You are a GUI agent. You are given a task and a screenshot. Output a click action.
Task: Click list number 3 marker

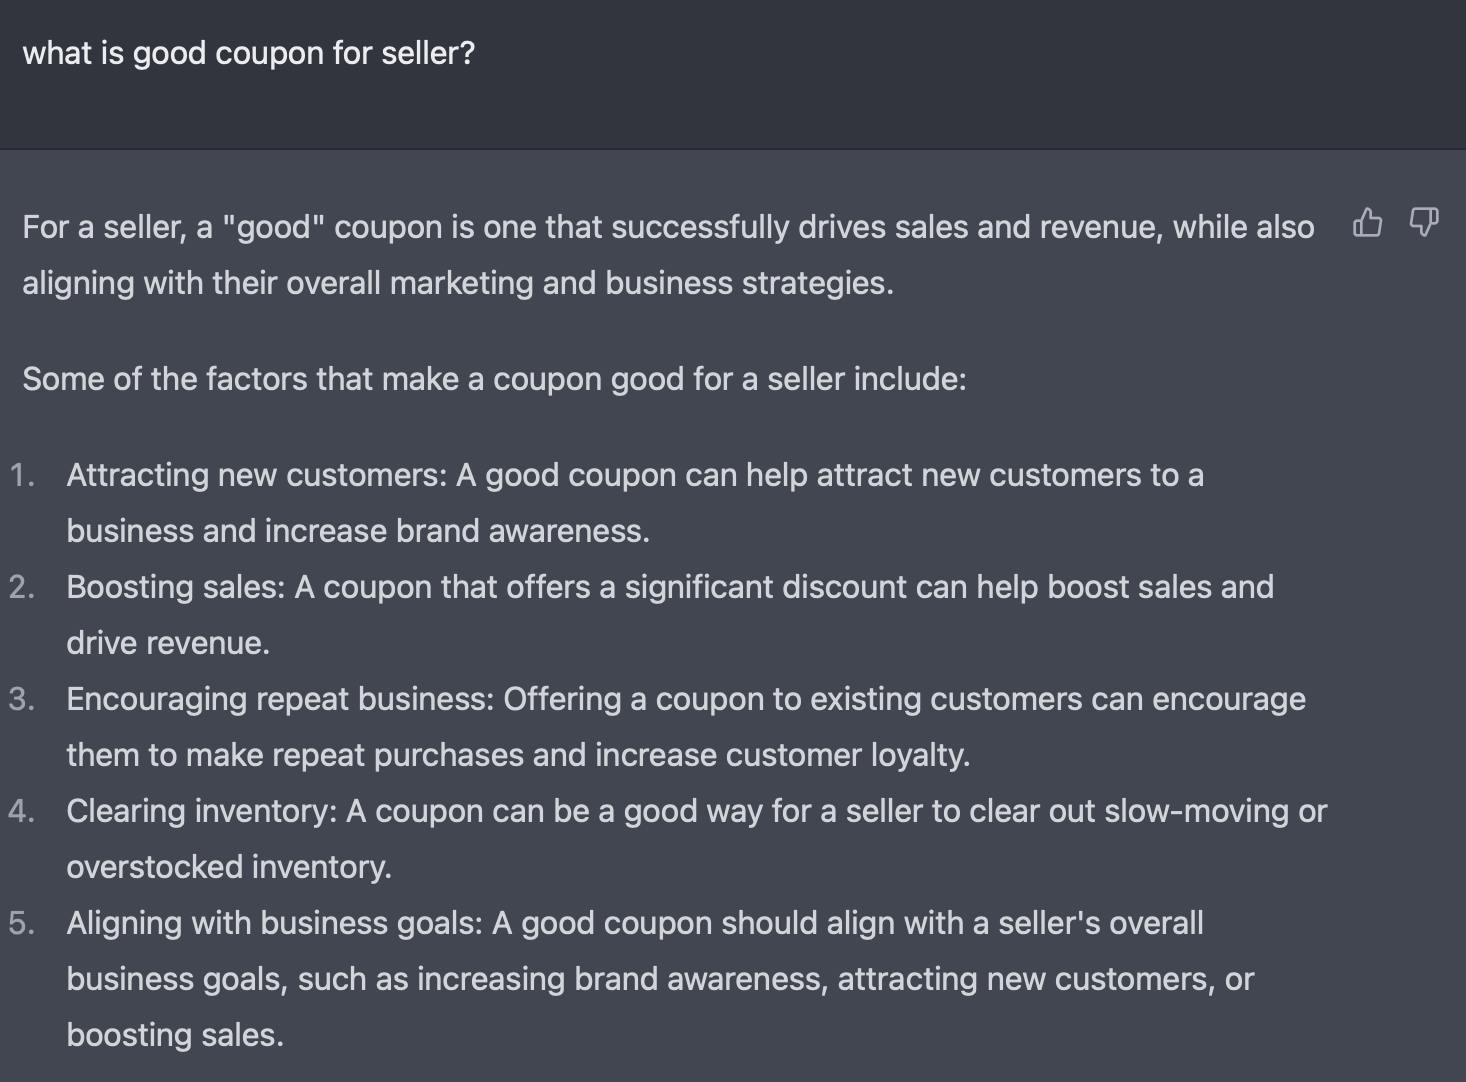click(x=22, y=699)
